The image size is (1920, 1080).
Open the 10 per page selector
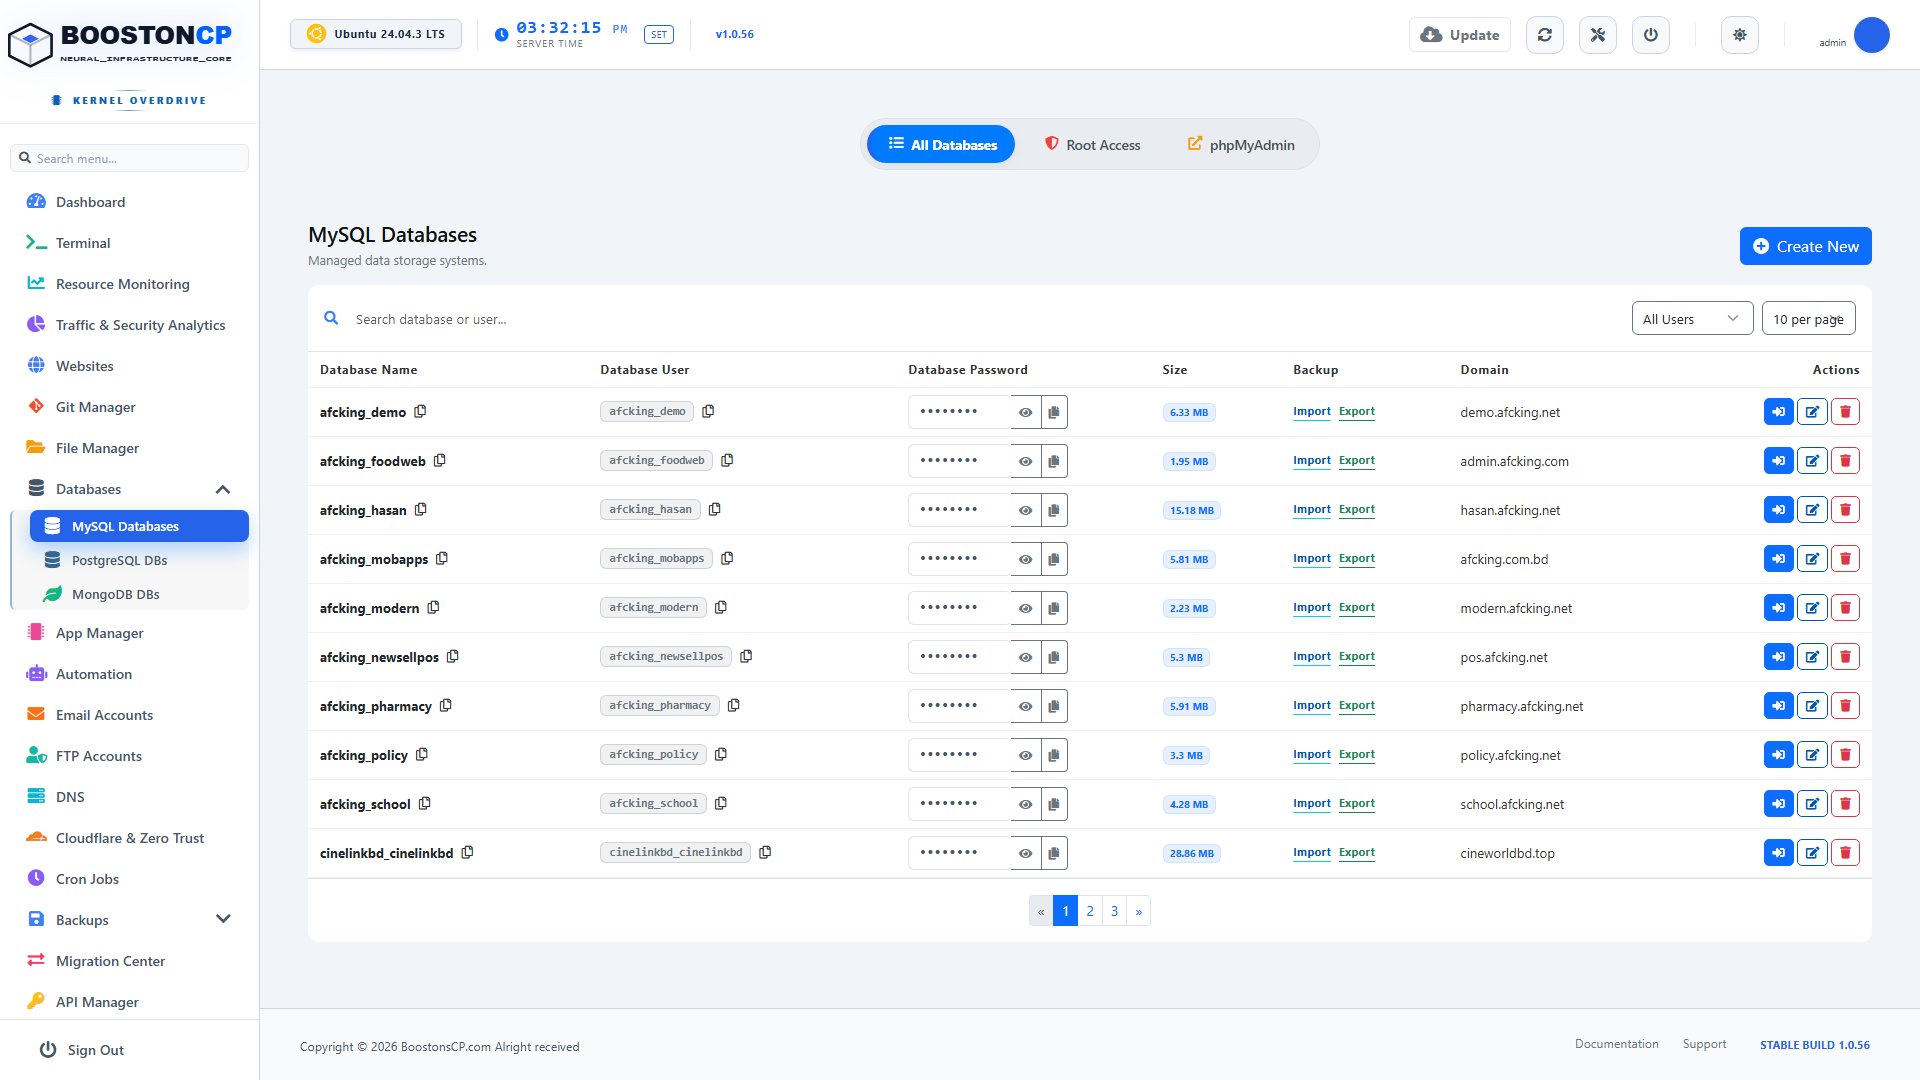click(1808, 319)
